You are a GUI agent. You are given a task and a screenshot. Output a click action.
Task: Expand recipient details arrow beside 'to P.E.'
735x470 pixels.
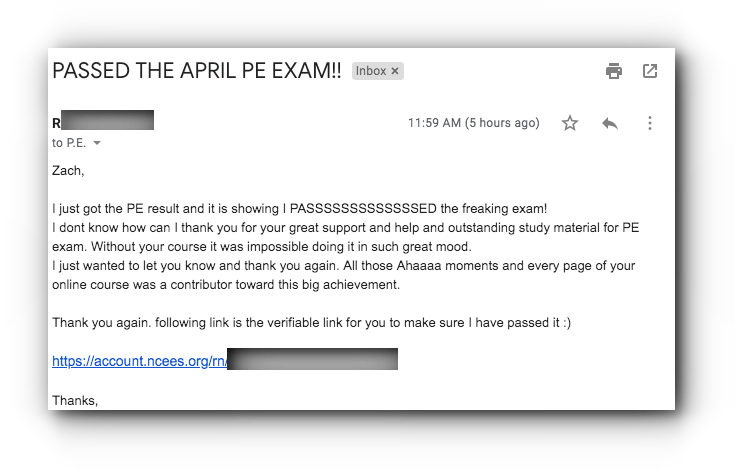click(97, 143)
